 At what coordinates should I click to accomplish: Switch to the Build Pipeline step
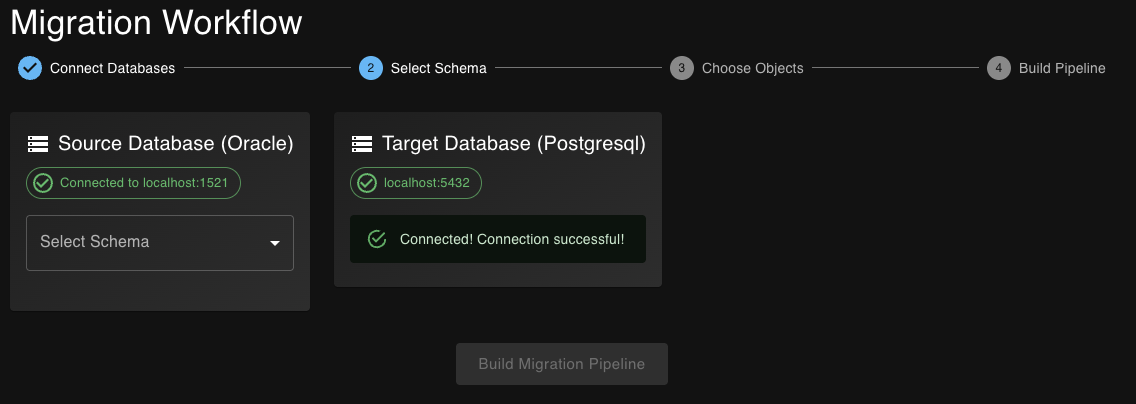pos(1062,68)
